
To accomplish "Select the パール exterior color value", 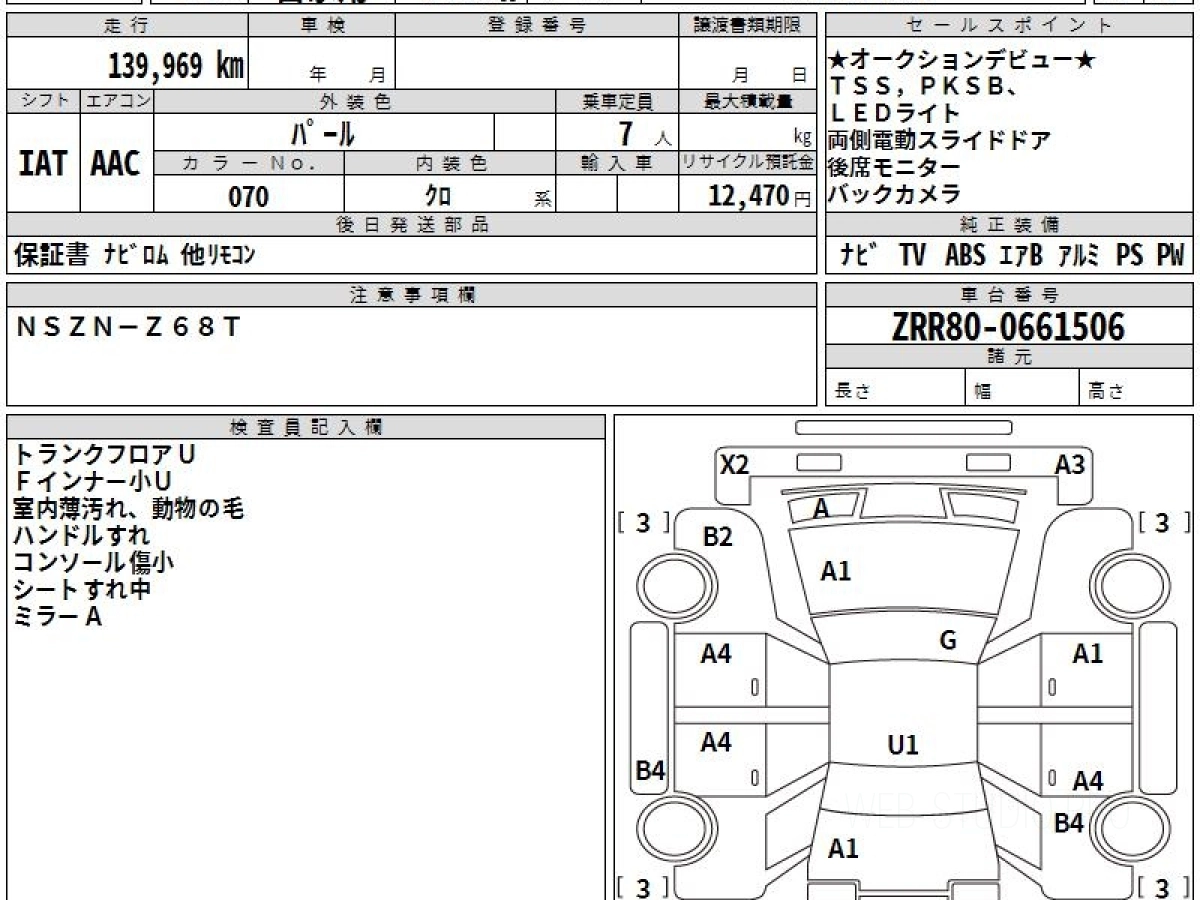I will [323, 132].
